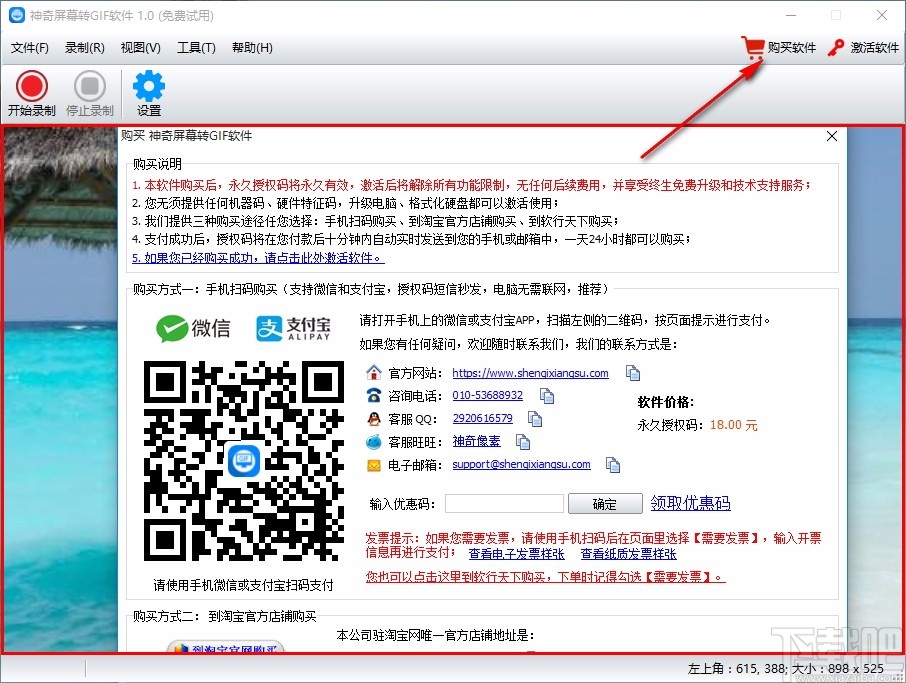Viewport: 906px width, 683px height.
Task: Click the Alipay logo
Action: [294, 328]
